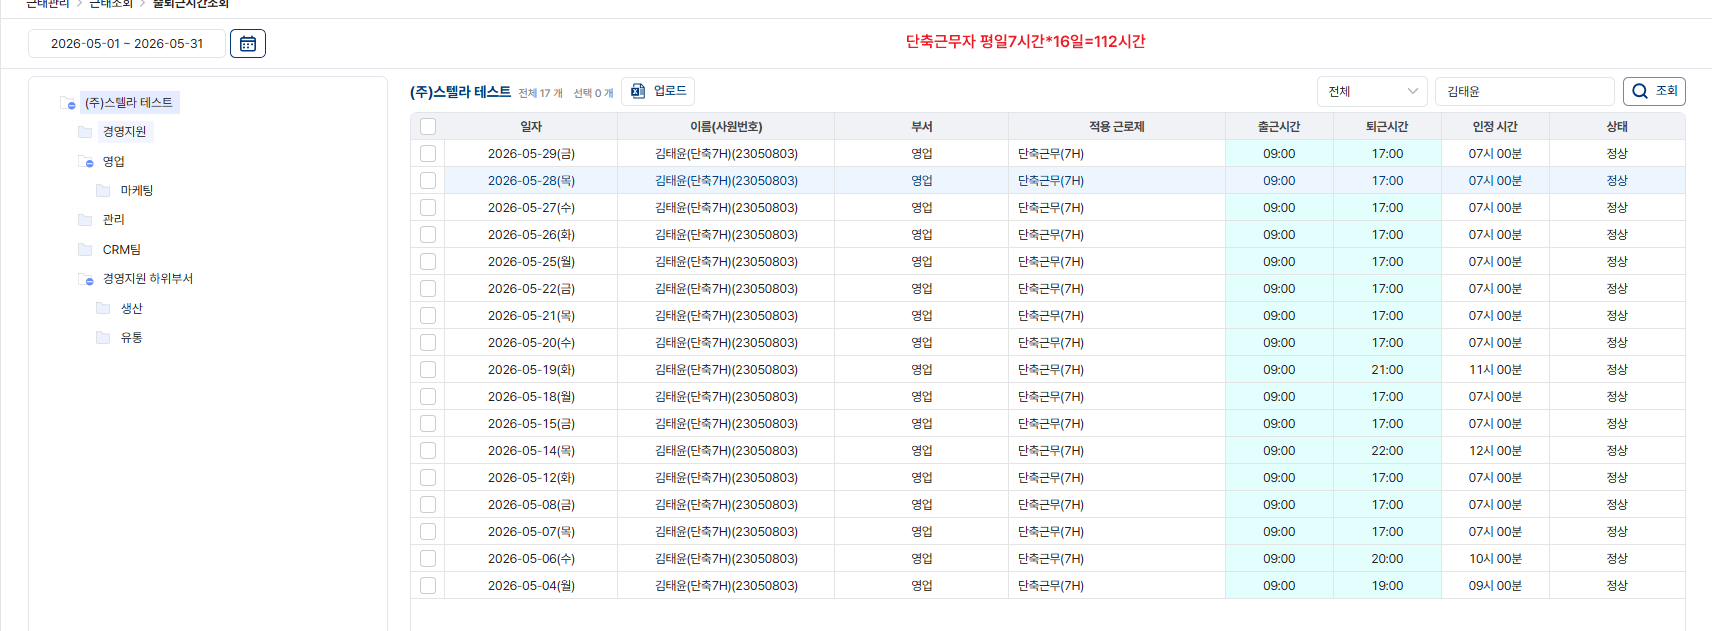Image resolution: width=1712 pixels, height=631 pixels.
Task: Check the row for 2026-05-19(화)
Action: pyautogui.click(x=428, y=369)
